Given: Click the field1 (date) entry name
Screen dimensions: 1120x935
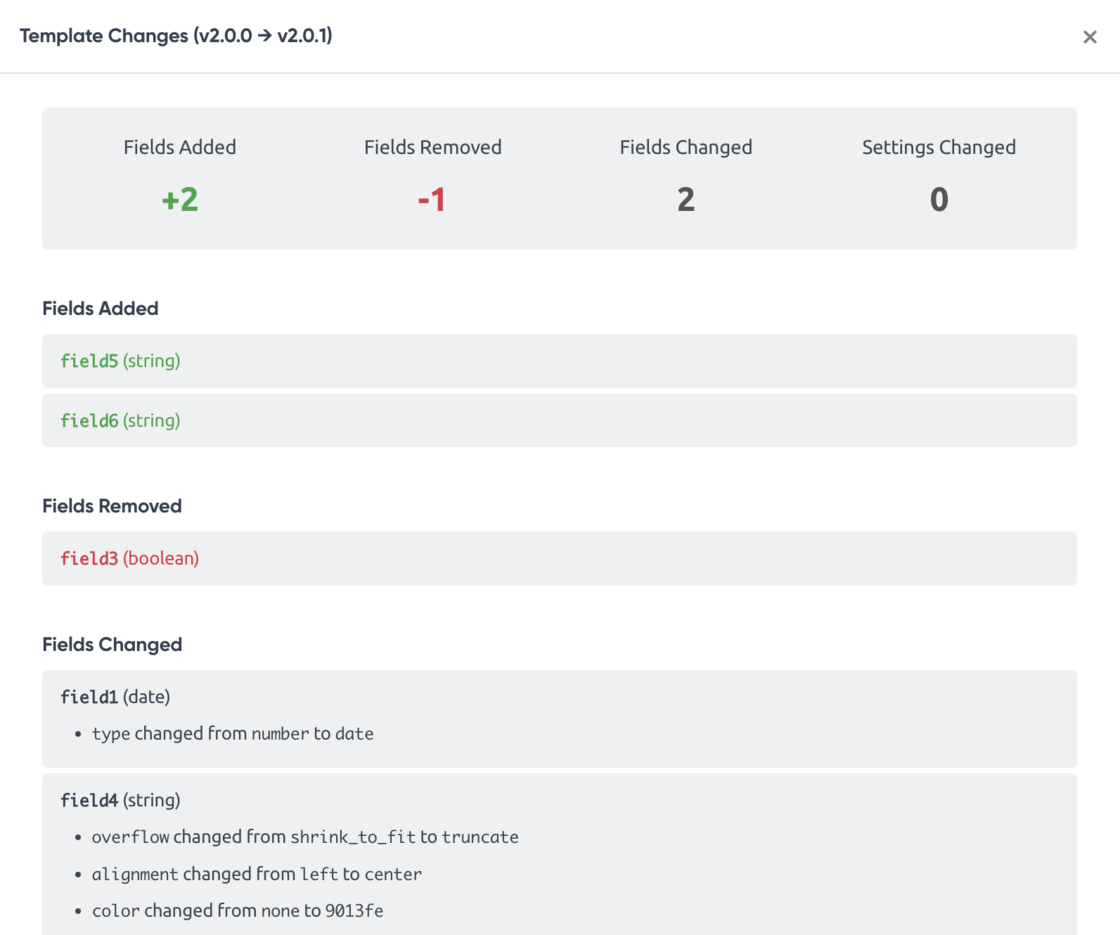Looking at the screenshot, I should click(115, 696).
